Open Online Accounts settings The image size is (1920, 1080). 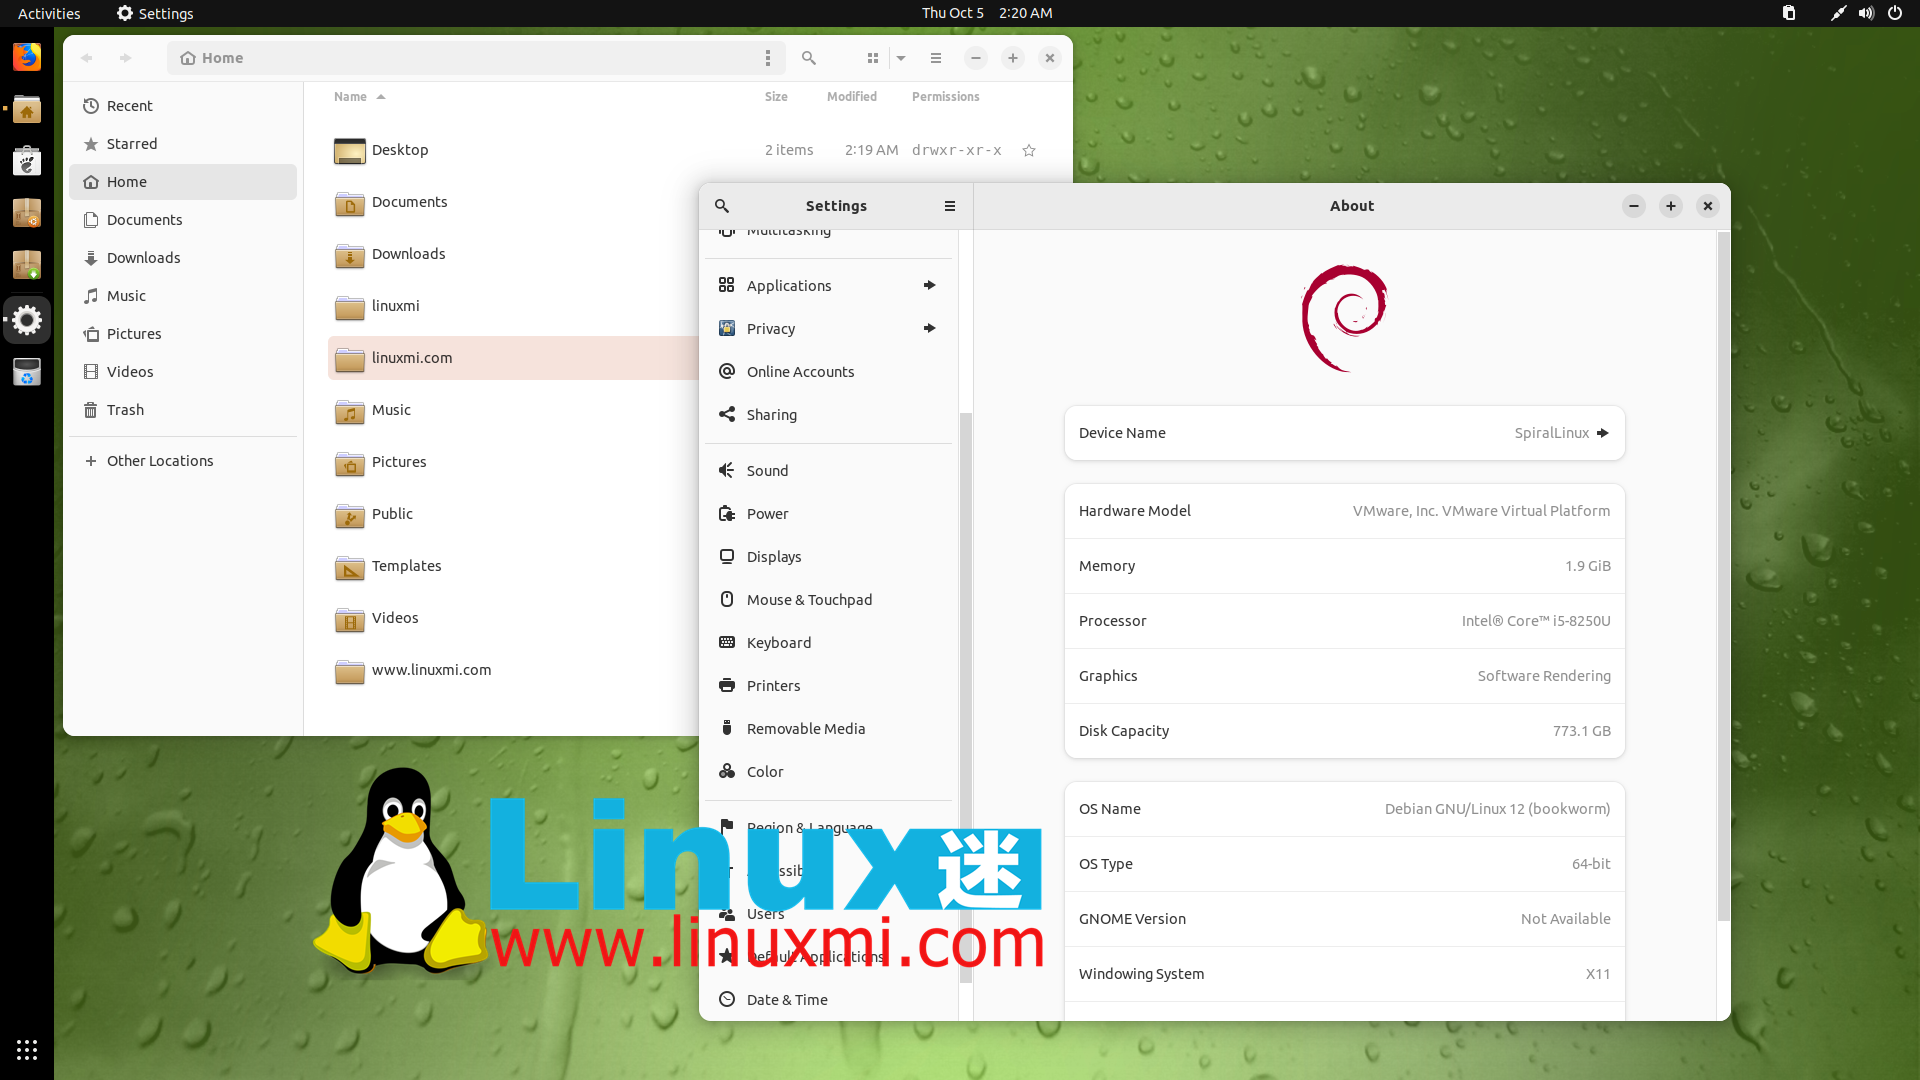tap(828, 372)
